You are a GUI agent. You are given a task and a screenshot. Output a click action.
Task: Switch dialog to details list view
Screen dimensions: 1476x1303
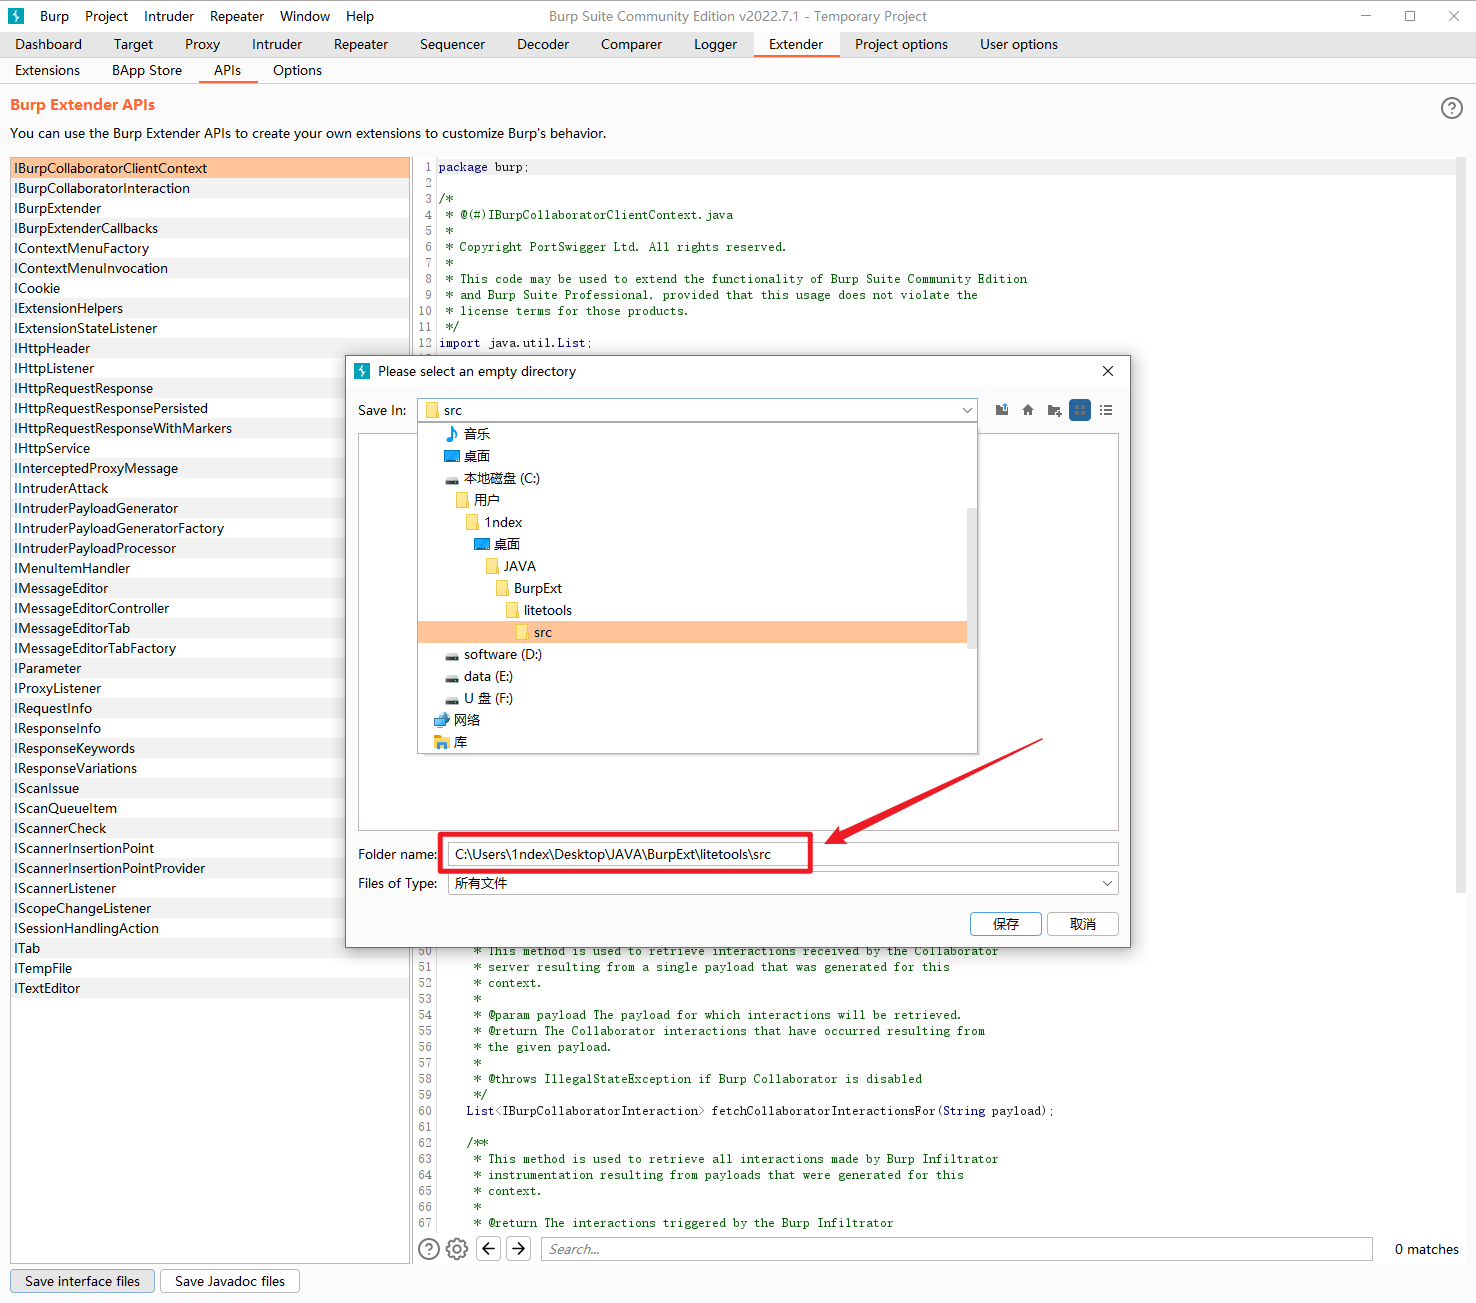(1106, 410)
